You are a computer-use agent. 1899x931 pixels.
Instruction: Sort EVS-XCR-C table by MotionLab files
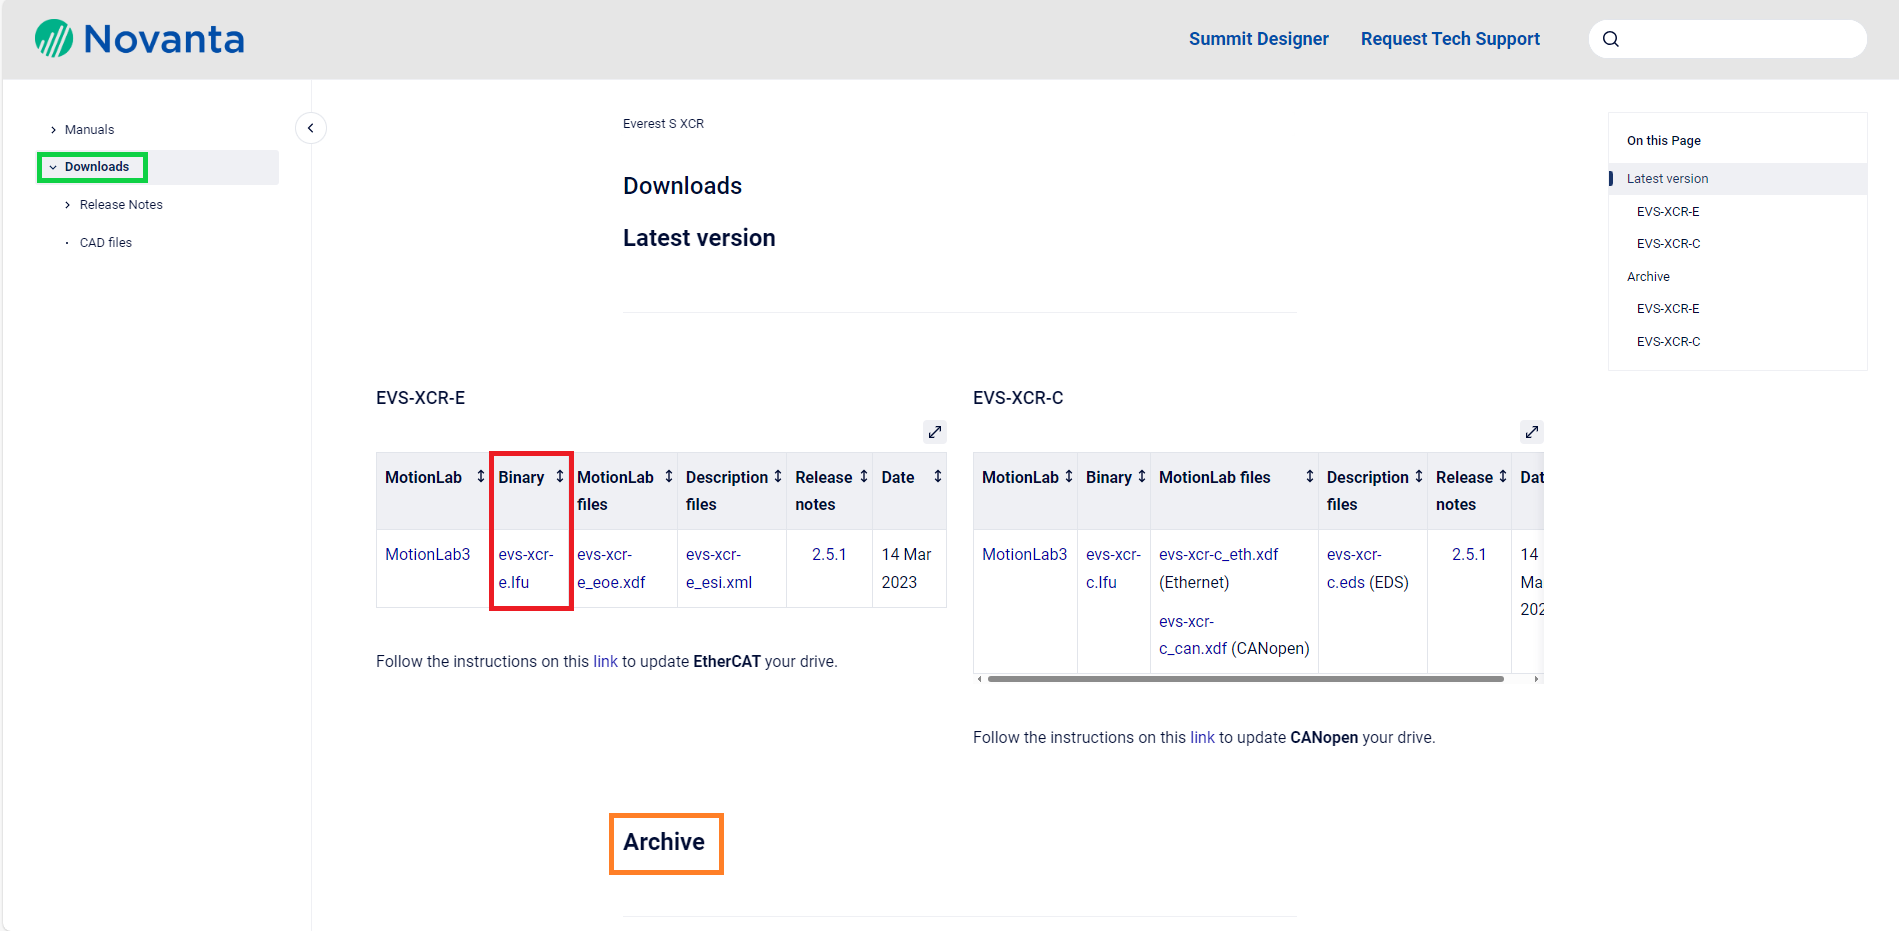1309,477
